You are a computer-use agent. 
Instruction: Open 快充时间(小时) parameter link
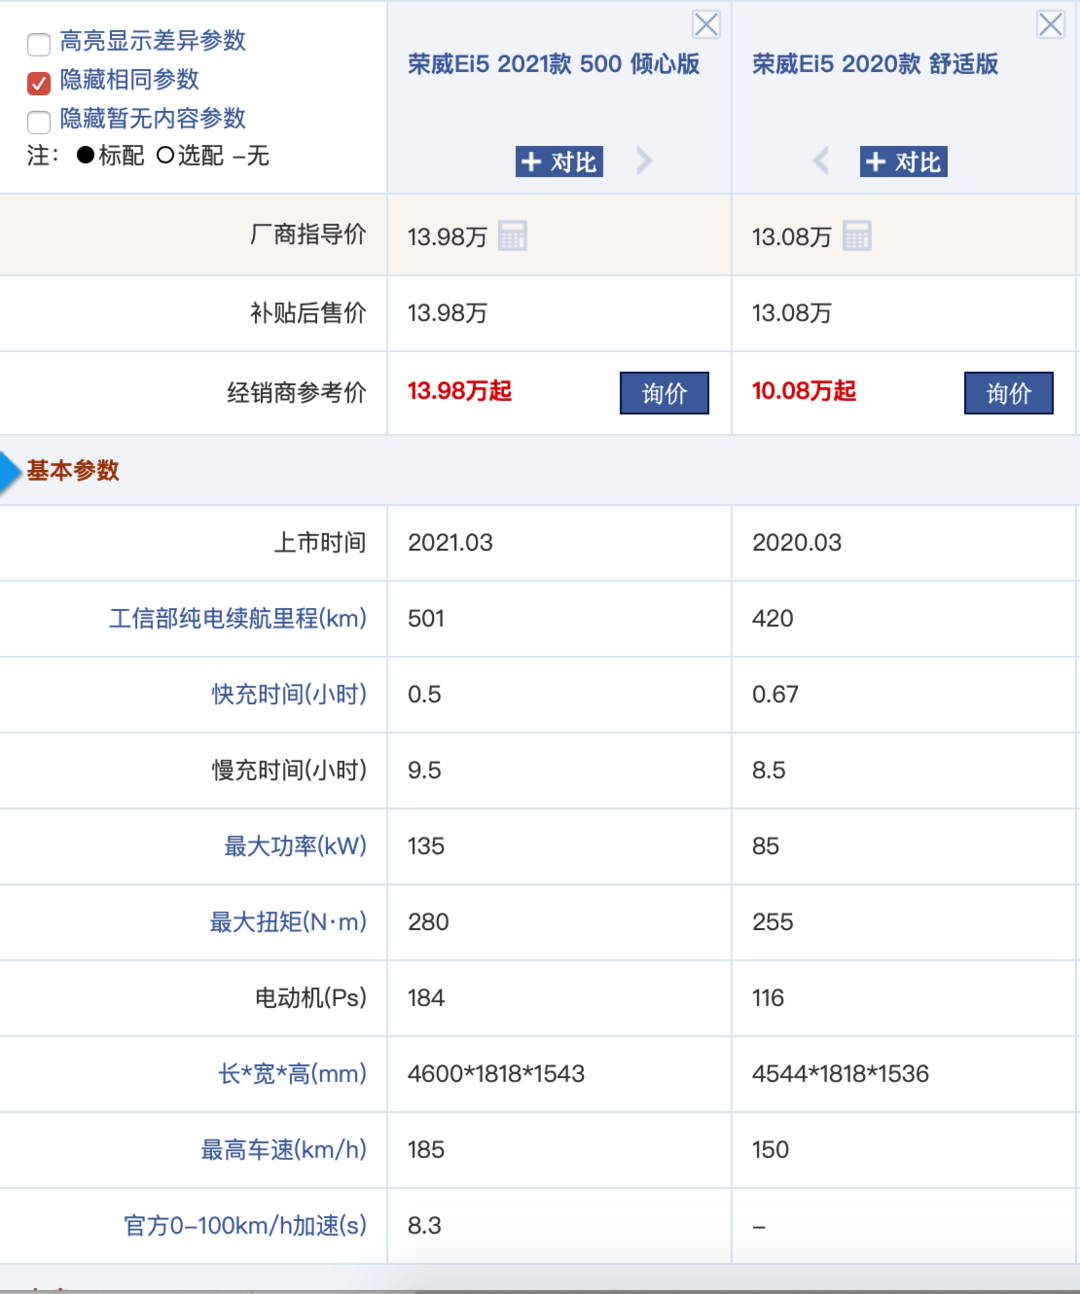[289, 695]
